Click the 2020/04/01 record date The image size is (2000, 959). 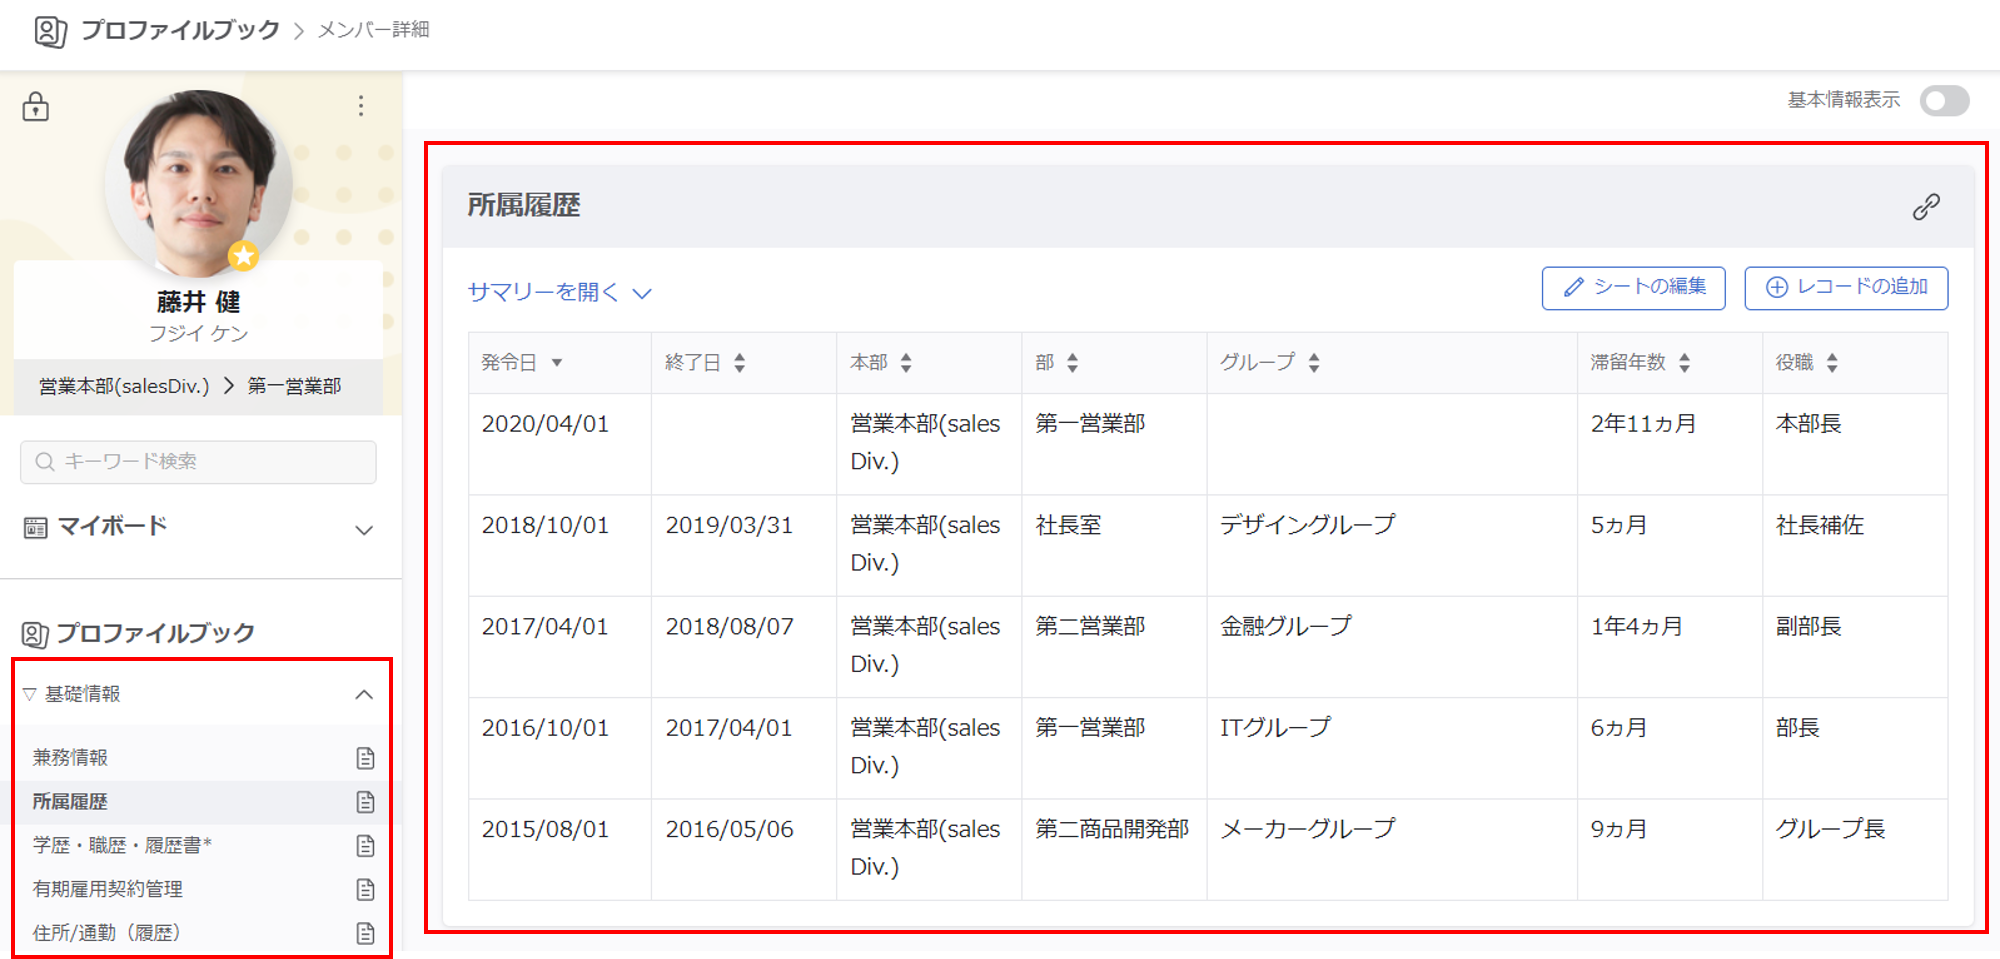point(545,424)
